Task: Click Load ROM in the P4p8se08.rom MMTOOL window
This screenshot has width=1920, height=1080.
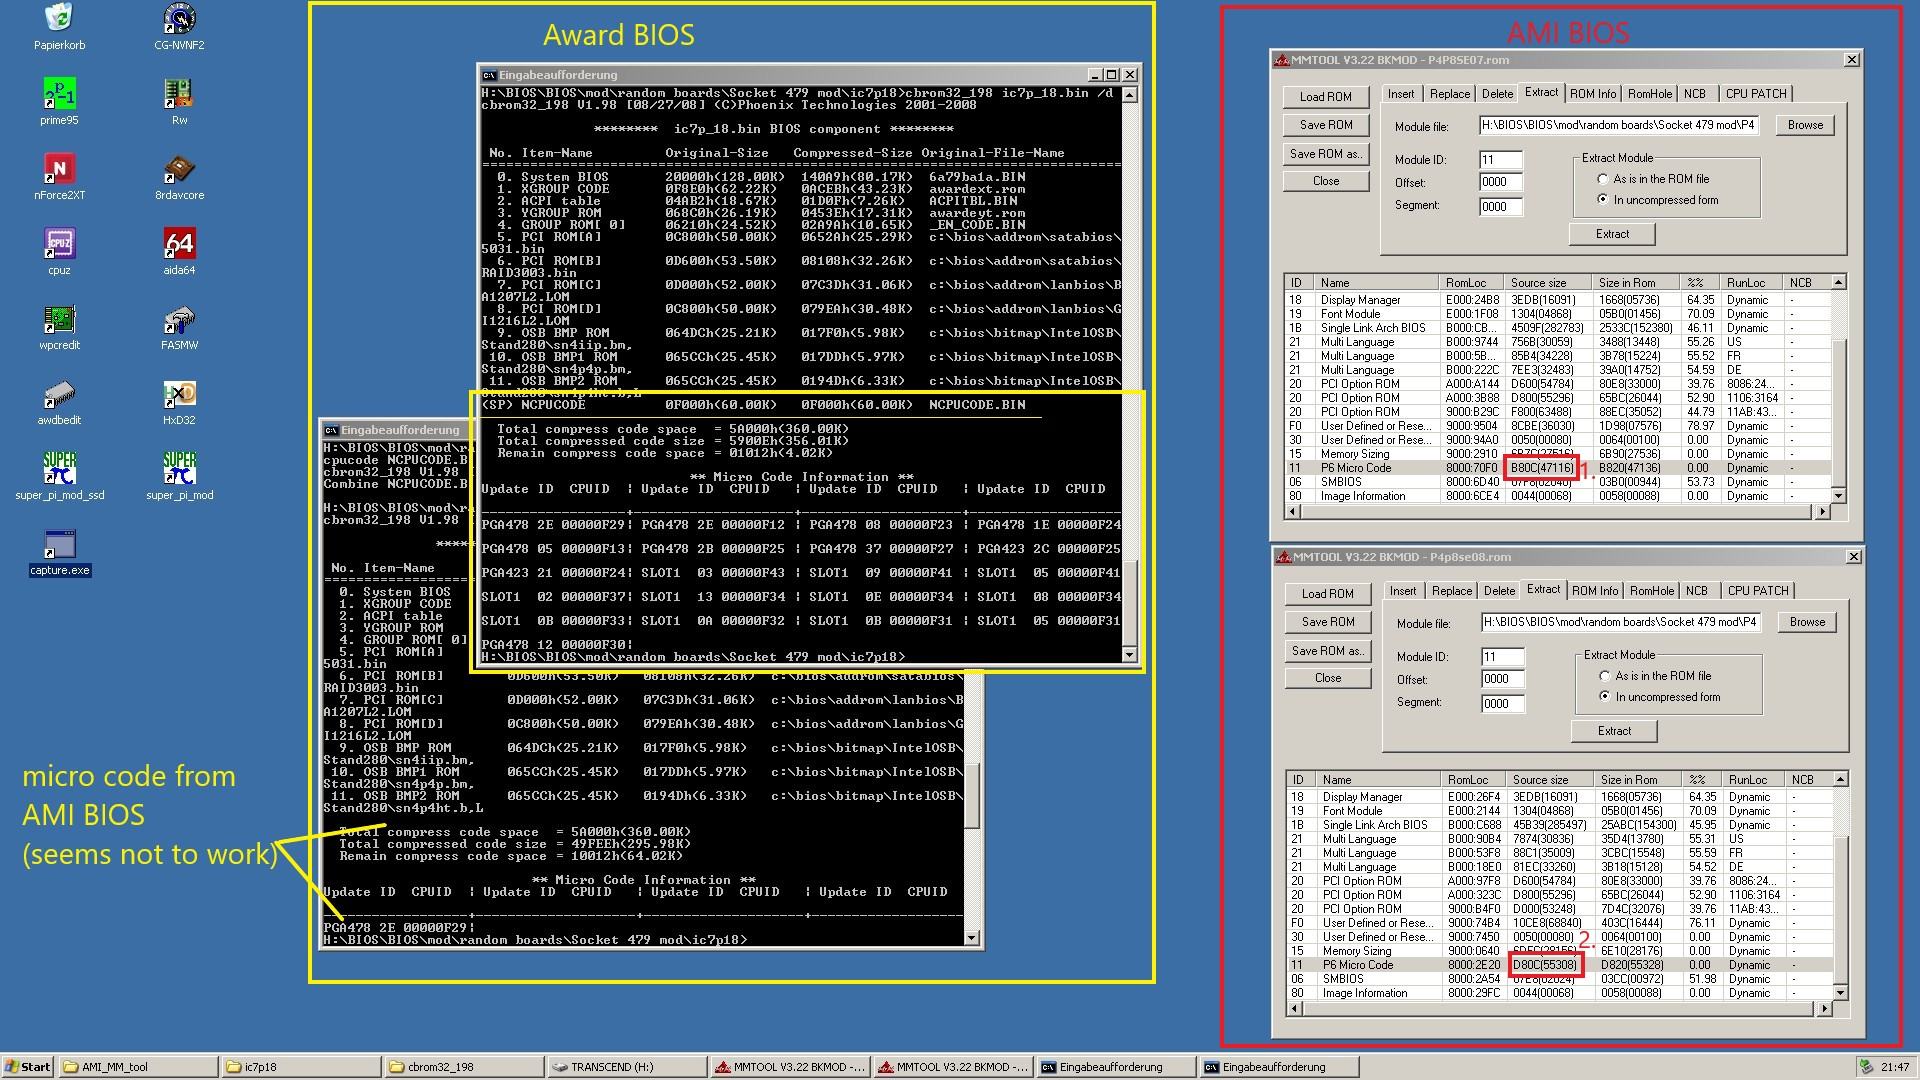Action: [1328, 594]
